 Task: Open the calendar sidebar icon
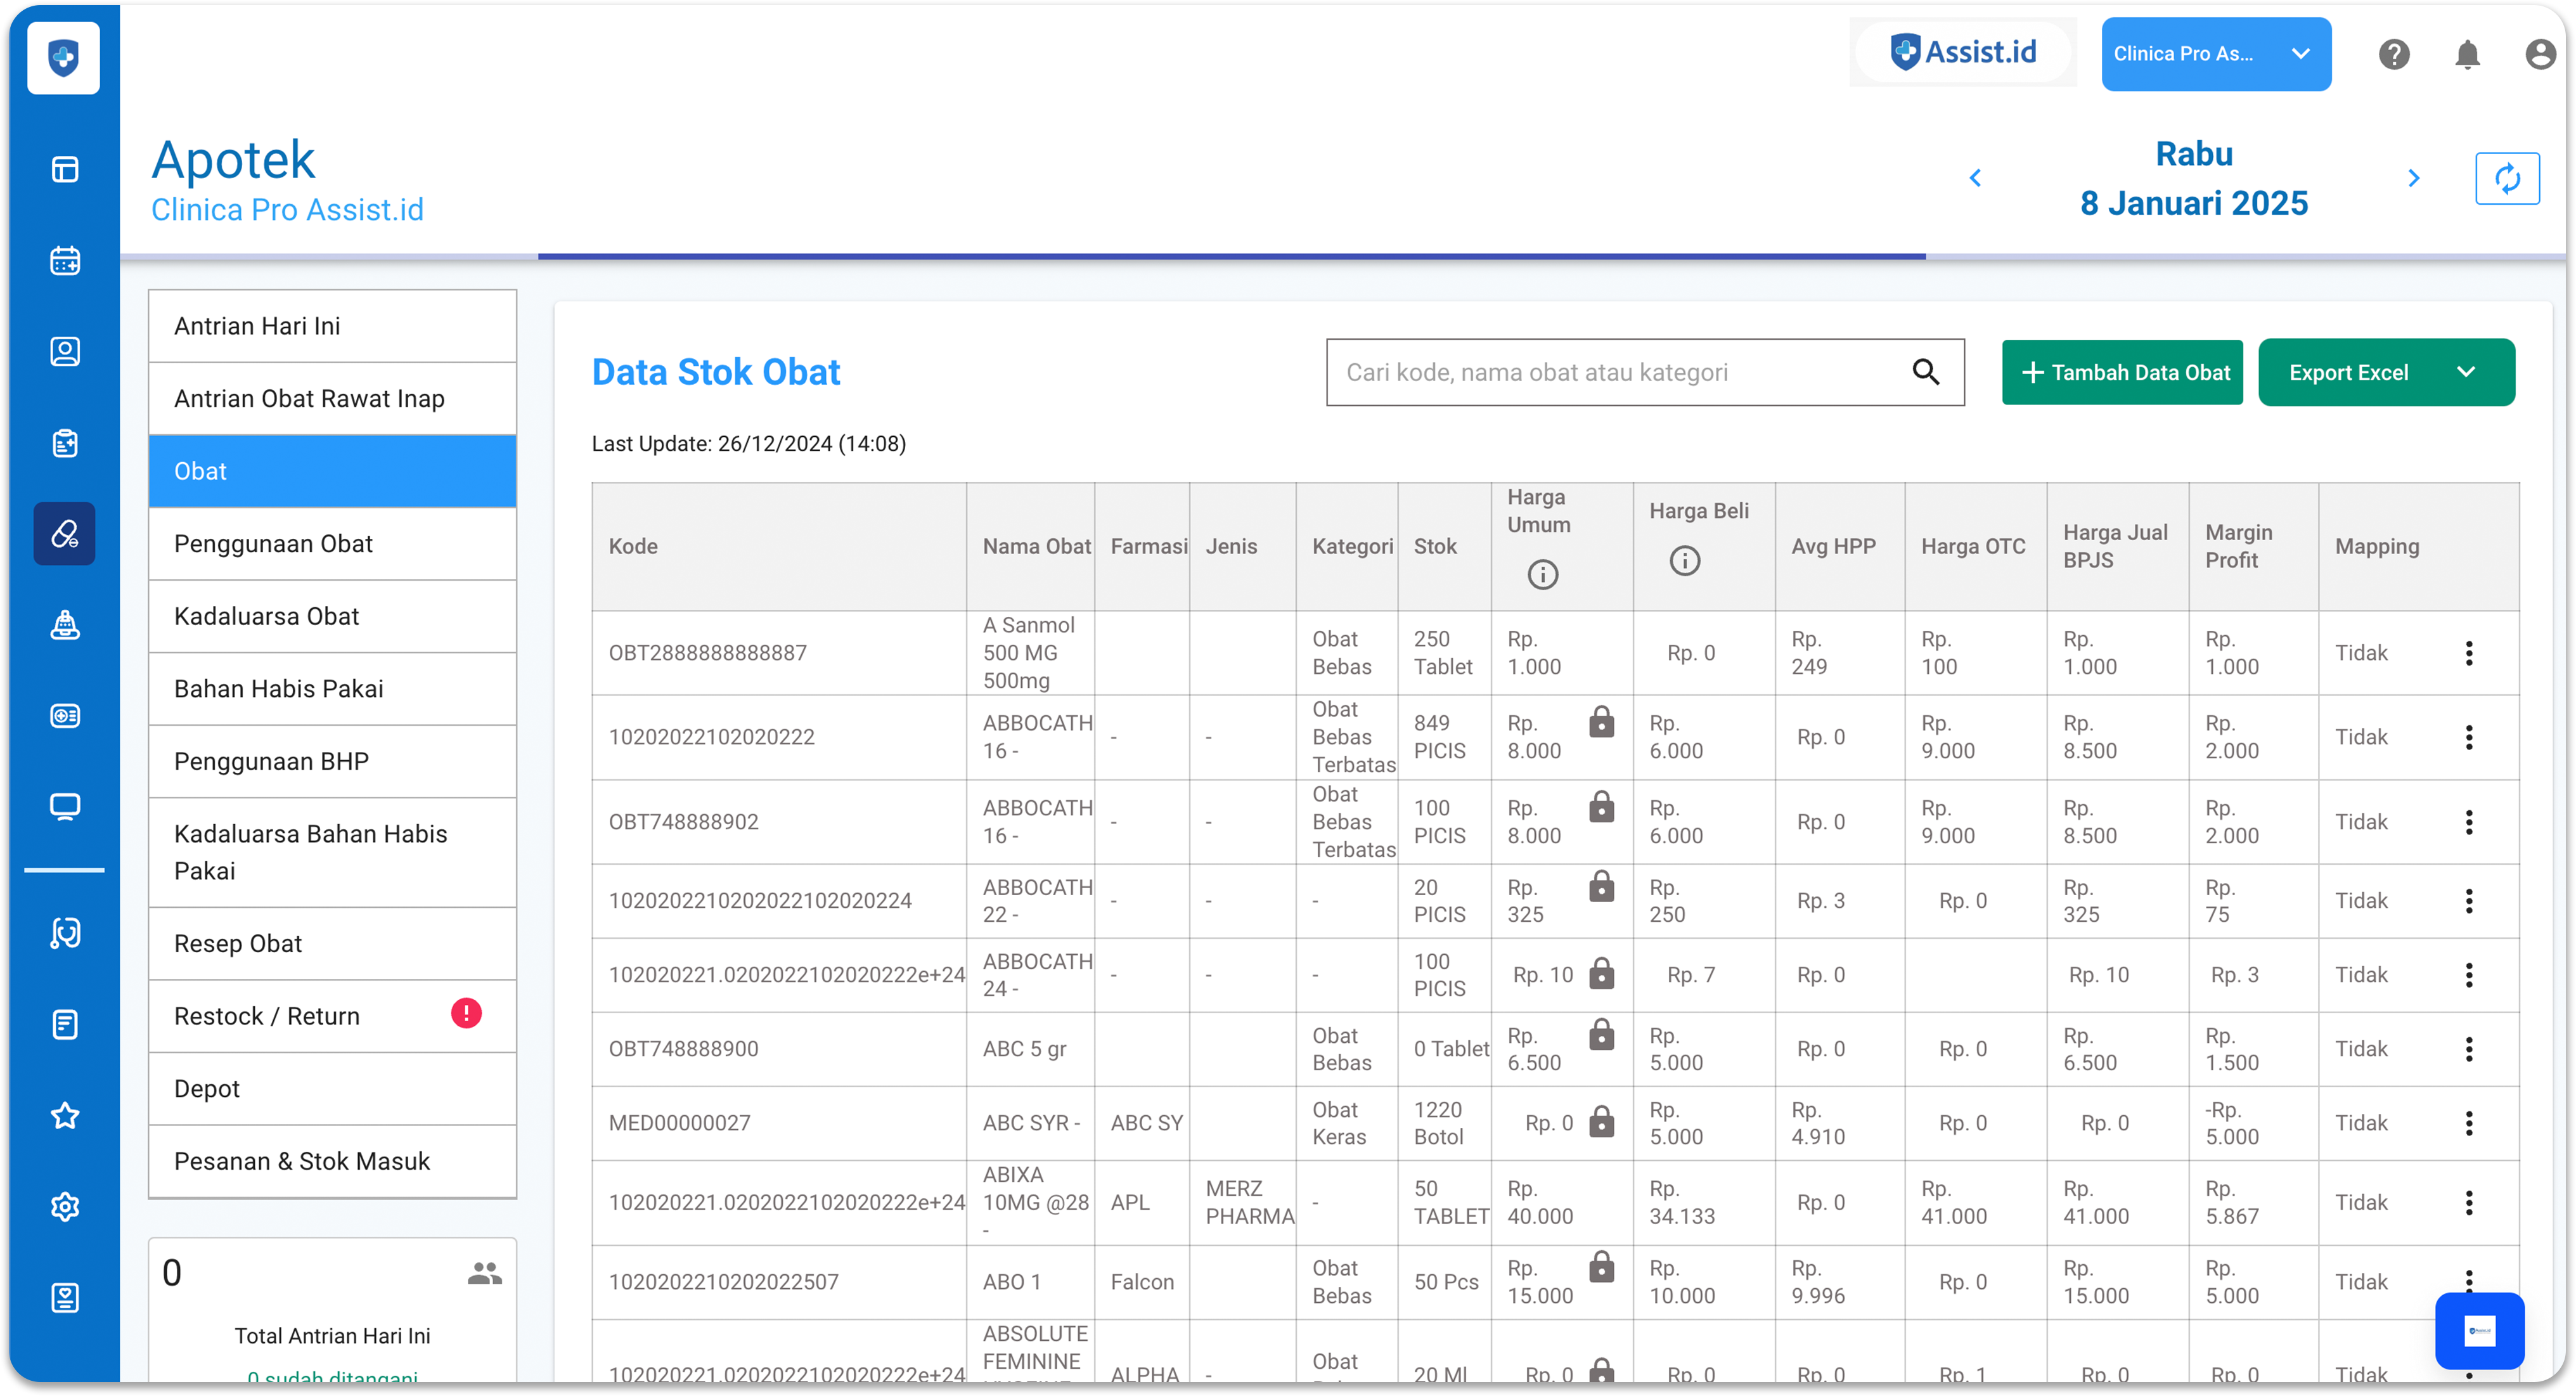pyautogui.click(x=65, y=261)
